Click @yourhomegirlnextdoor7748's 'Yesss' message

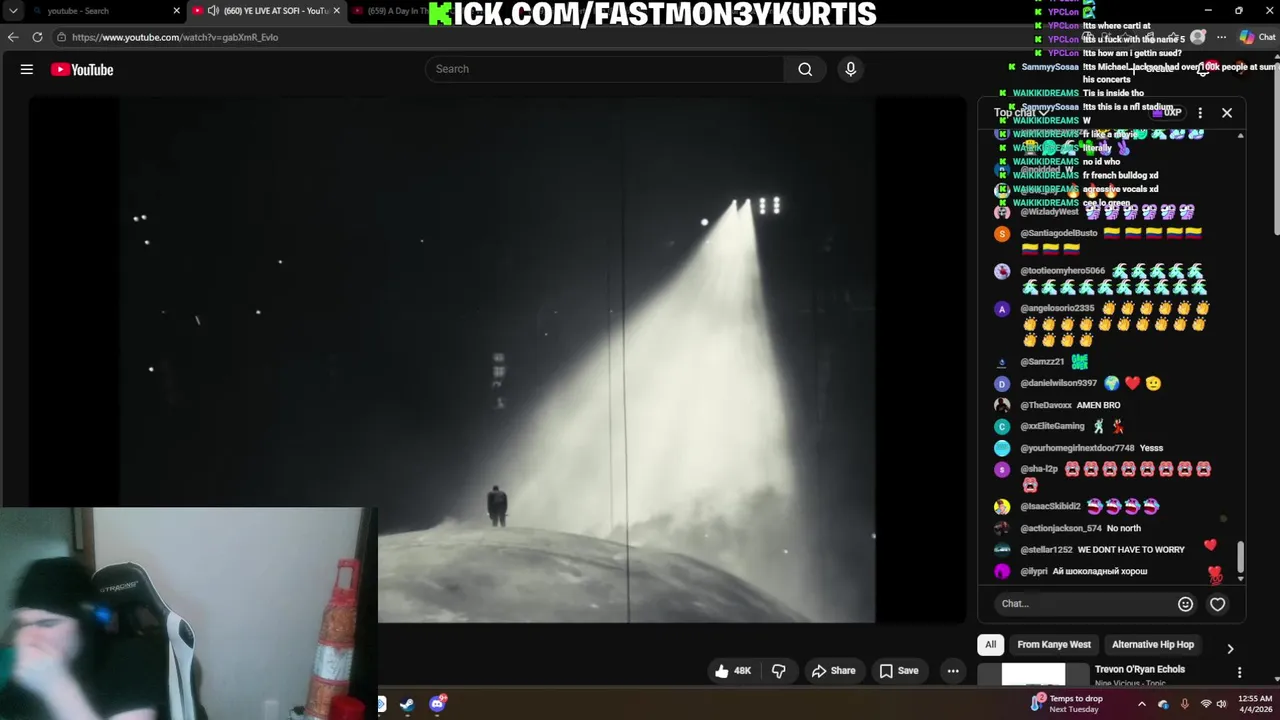[x=1150, y=448]
